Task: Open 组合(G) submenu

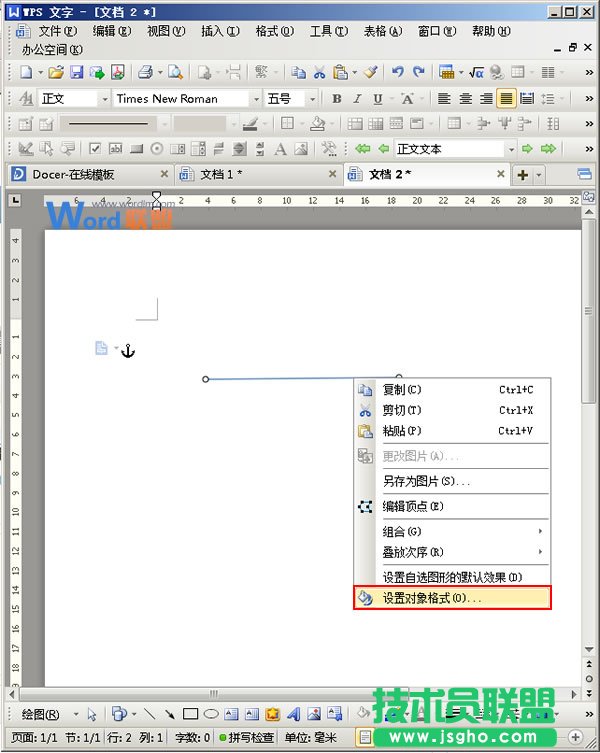Action: pyautogui.click(x=452, y=531)
